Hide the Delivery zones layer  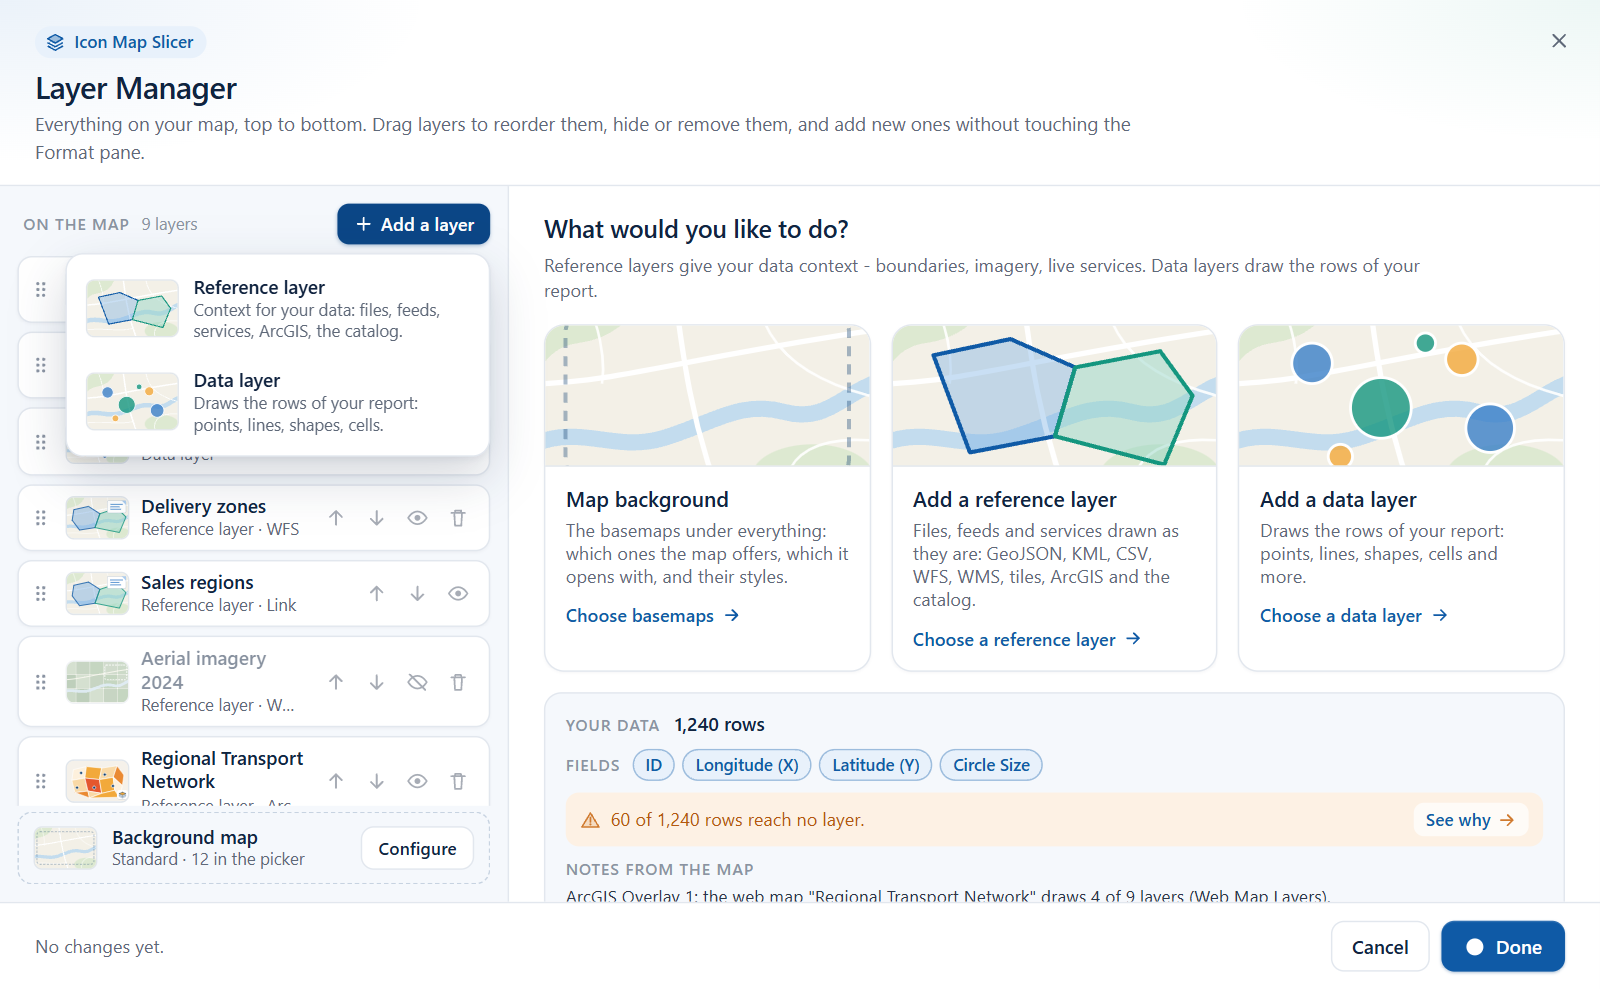pos(418,518)
